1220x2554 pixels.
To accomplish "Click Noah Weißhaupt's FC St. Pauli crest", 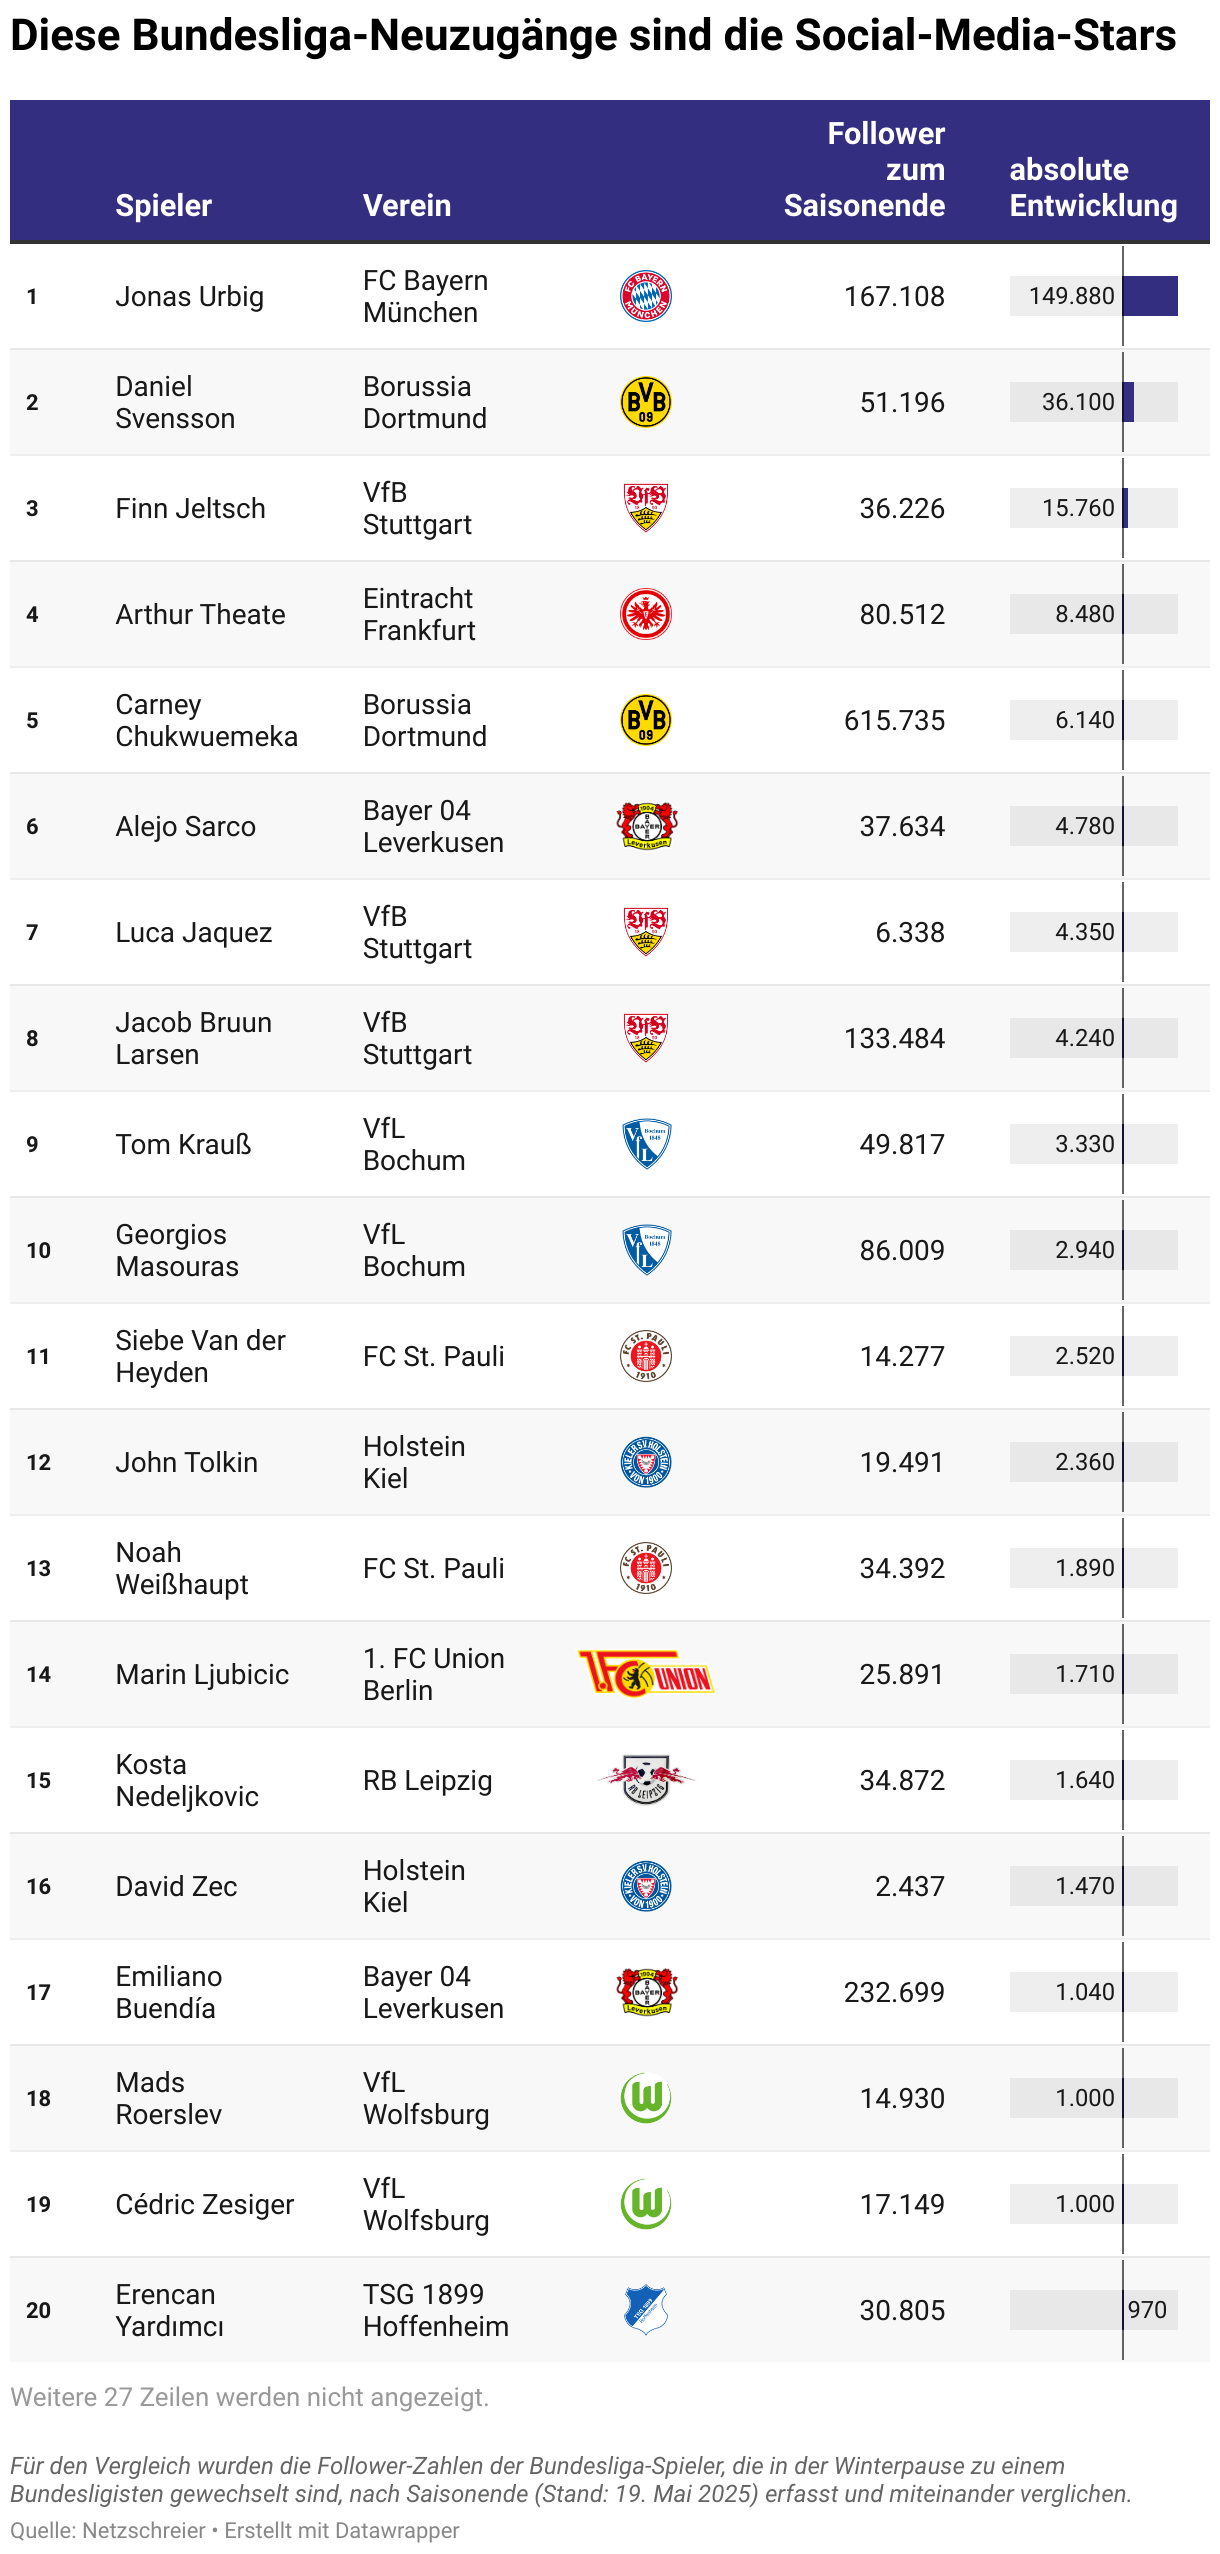I will [x=646, y=1569].
